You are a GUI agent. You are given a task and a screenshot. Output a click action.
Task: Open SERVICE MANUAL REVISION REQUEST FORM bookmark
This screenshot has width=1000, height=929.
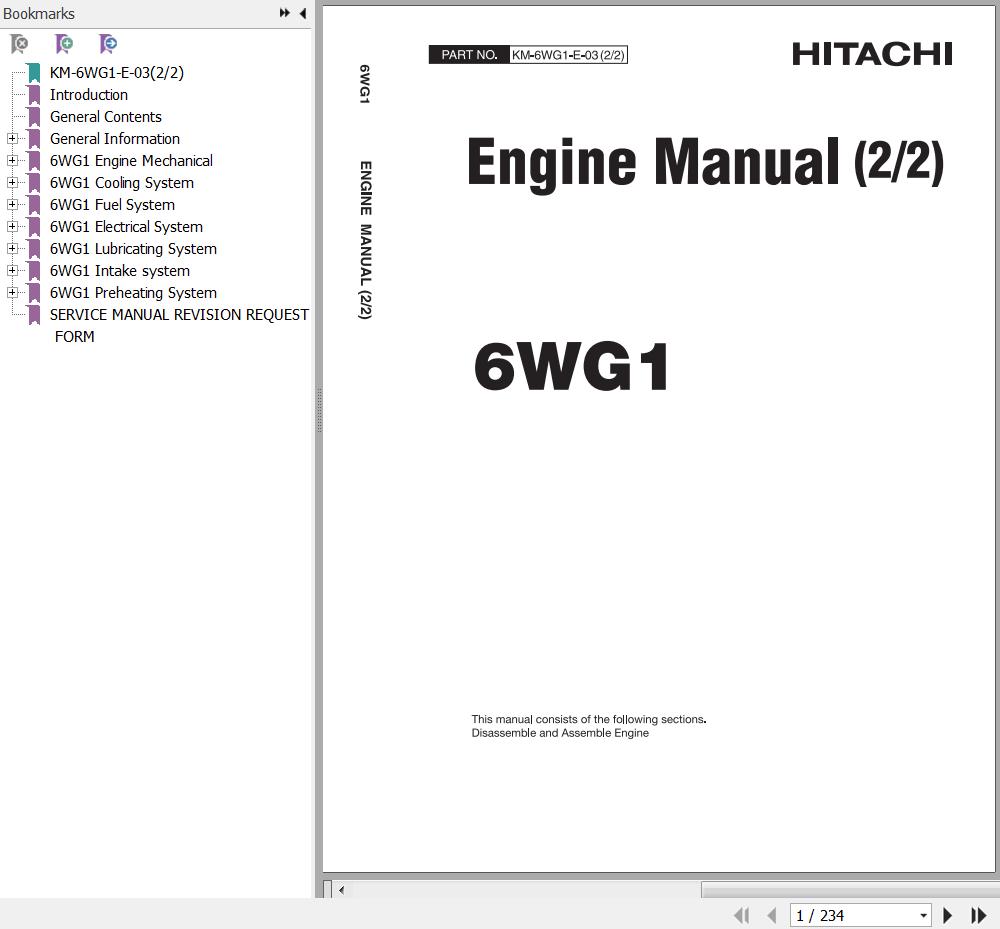click(x=179, y=325)
